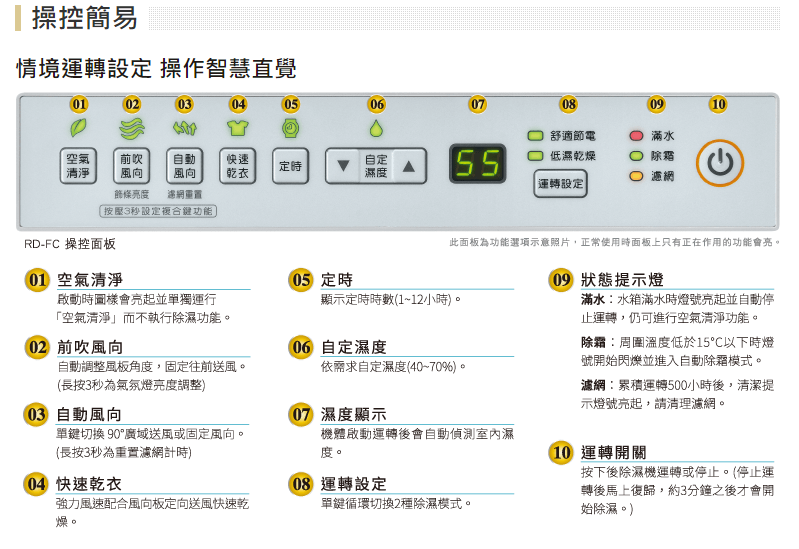
Task: Click the water droplet humidity icon
Action: (x=376, y=128)
